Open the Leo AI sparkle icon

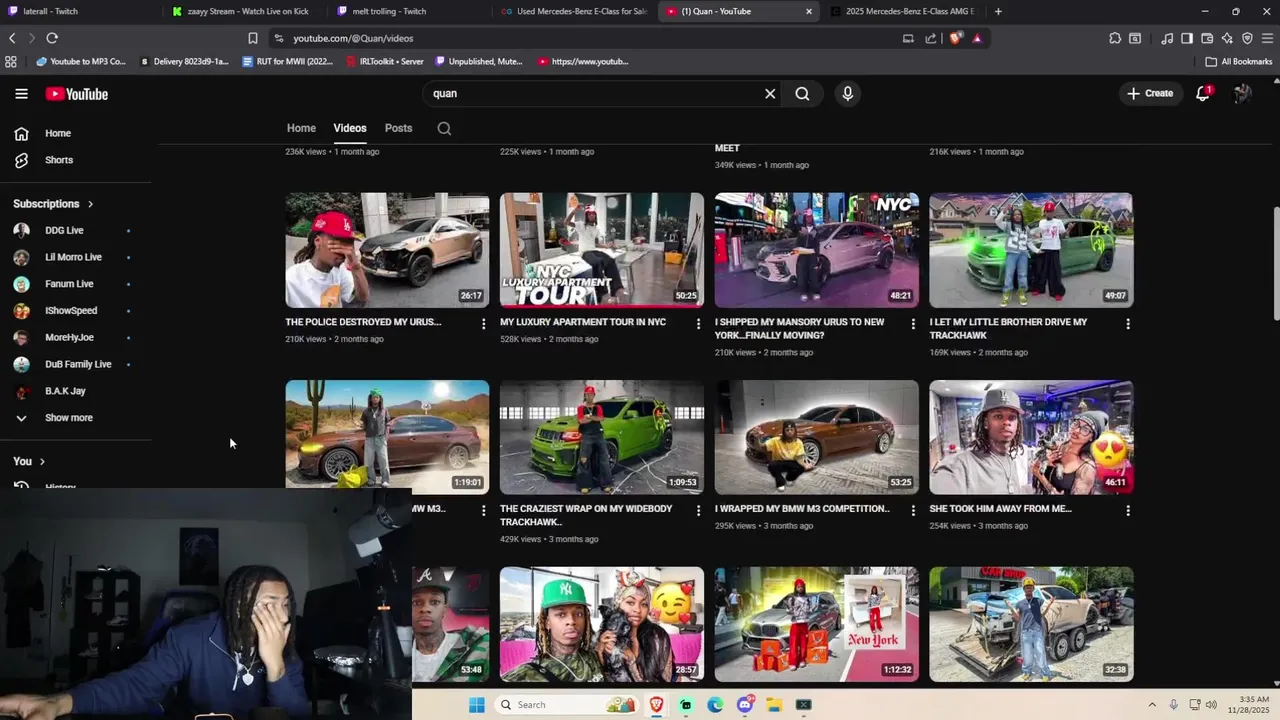(x=1227, y=38)
